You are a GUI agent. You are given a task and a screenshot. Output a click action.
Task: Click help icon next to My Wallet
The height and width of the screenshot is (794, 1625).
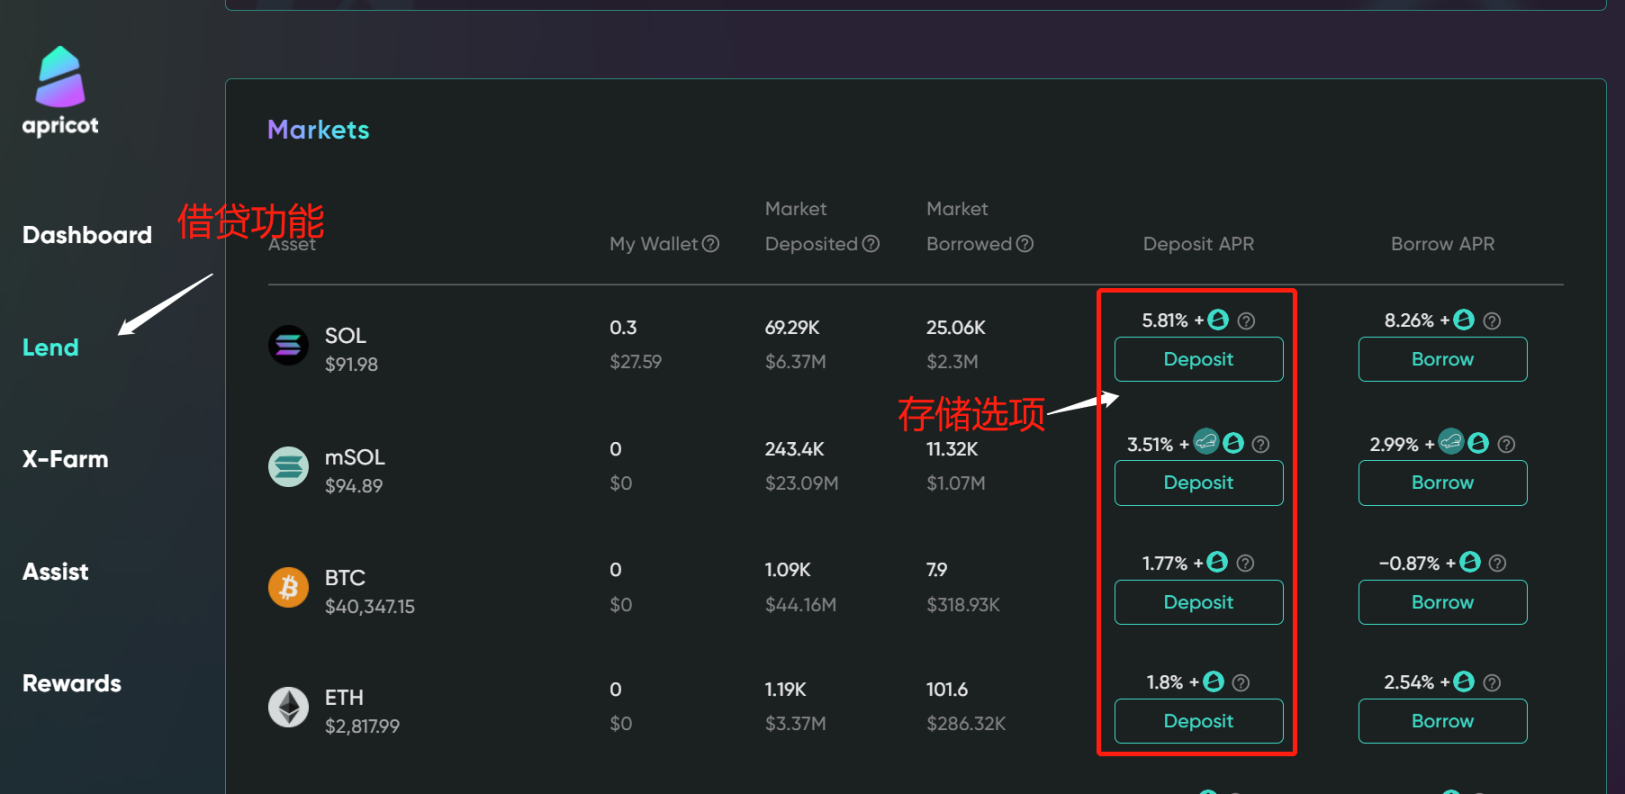click(711, 244)
